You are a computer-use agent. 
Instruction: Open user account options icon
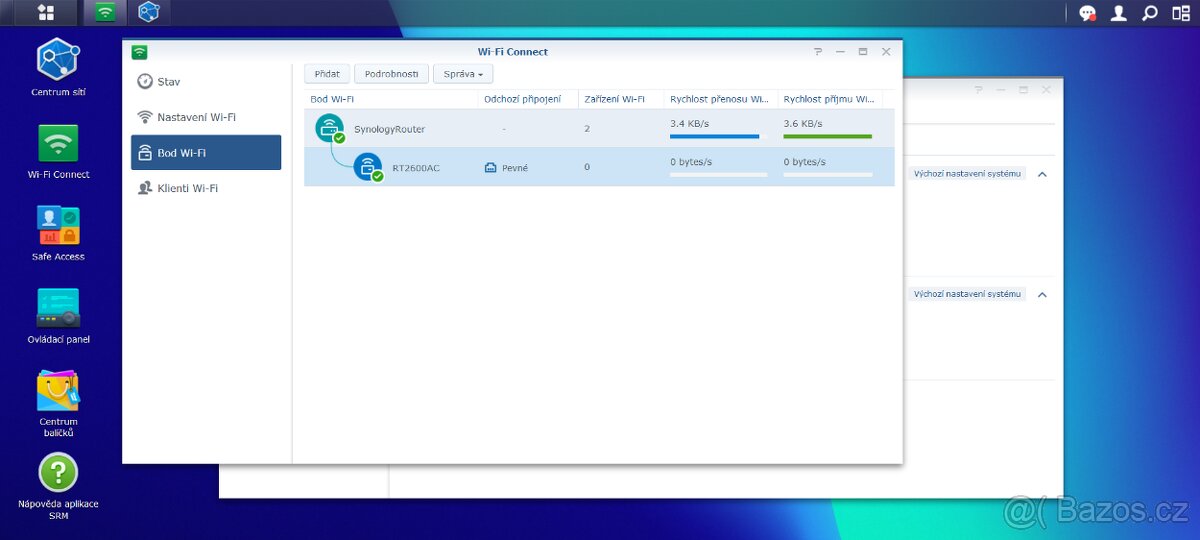(1119, 13)
